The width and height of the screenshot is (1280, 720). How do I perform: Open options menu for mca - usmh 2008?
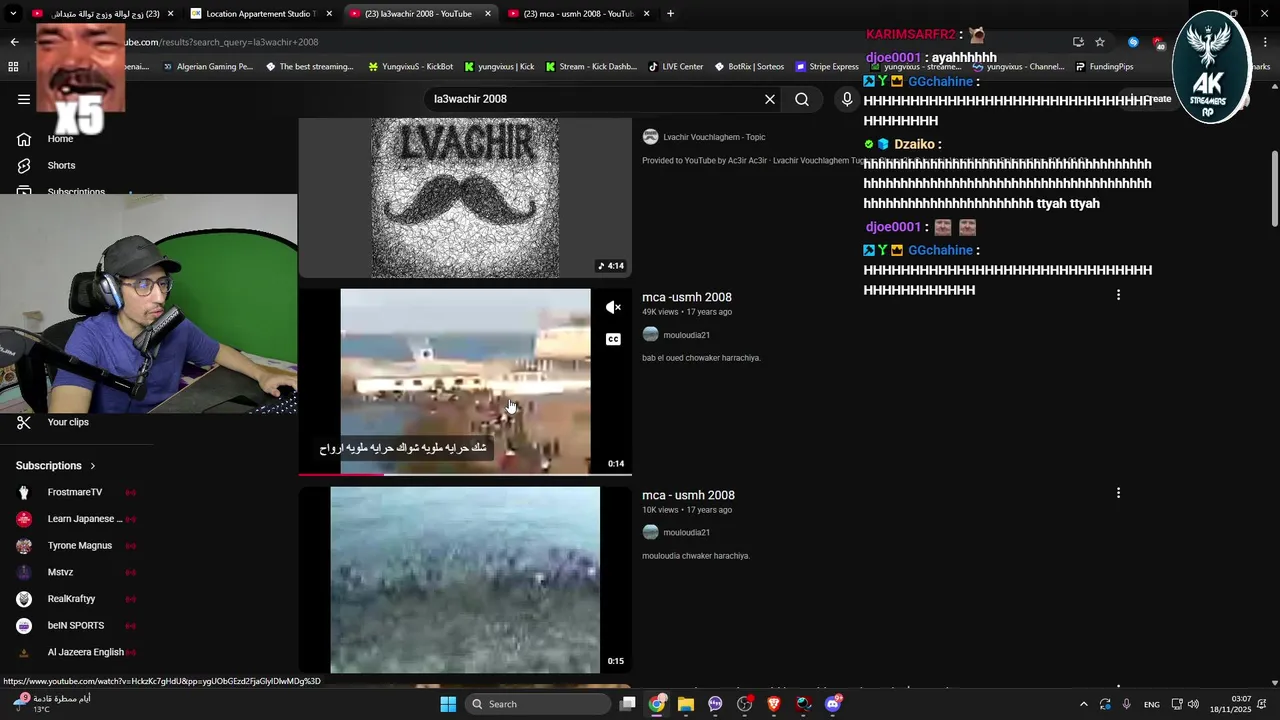point(1118,493)
